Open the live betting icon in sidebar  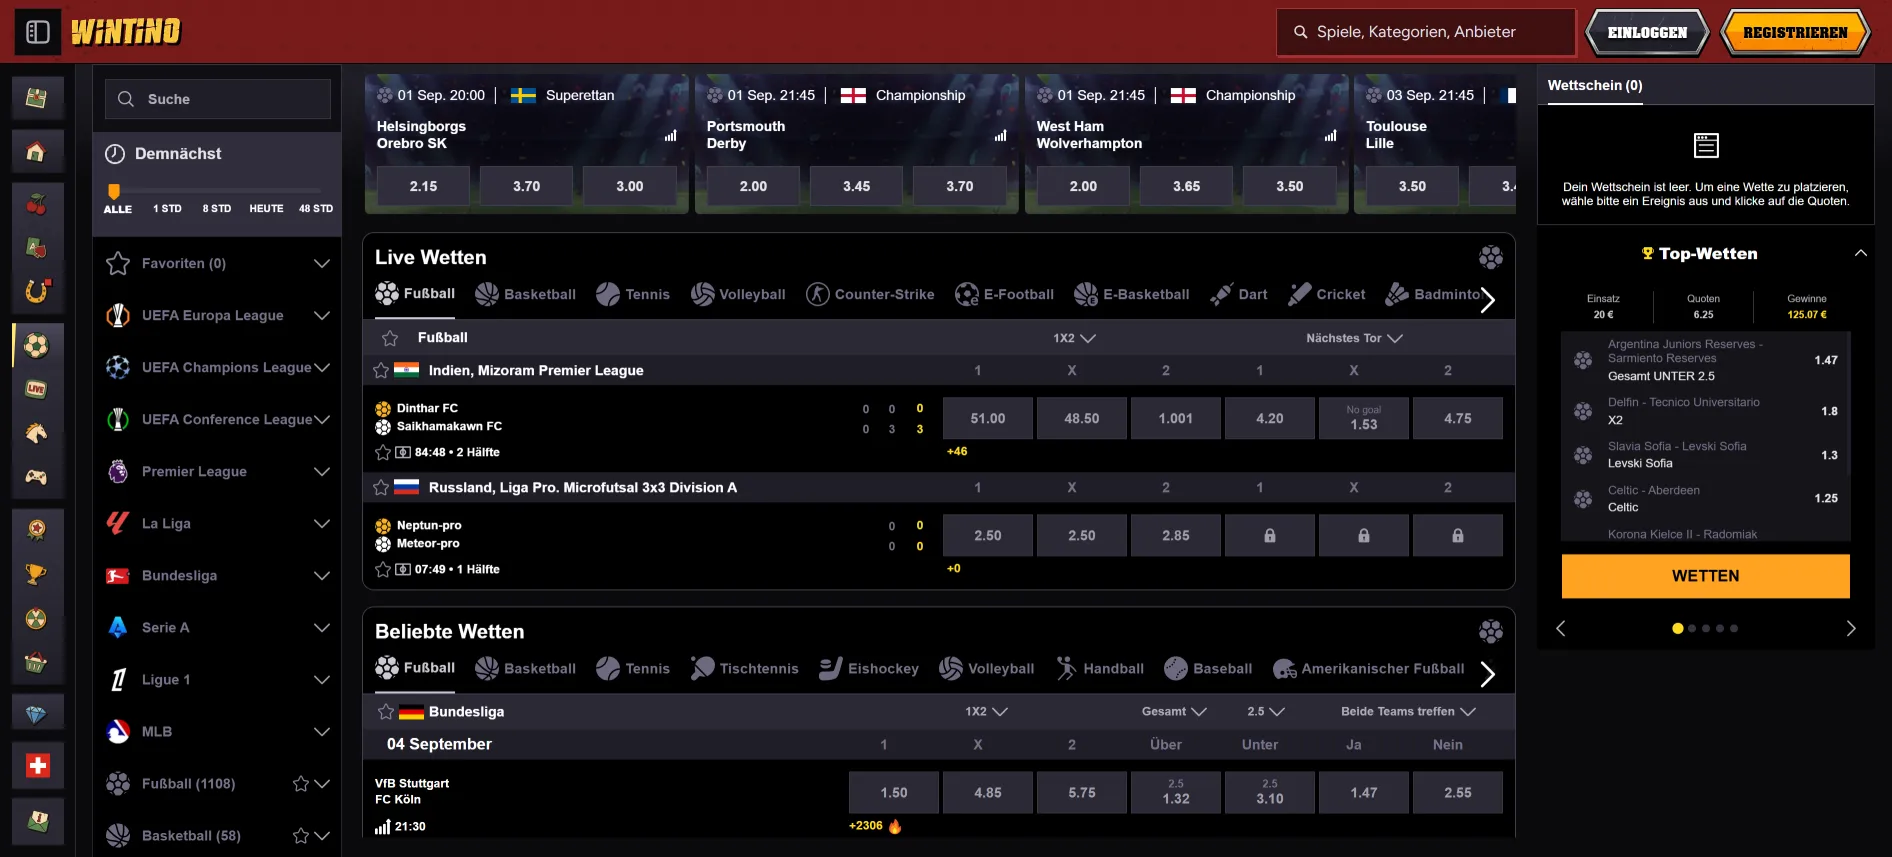click(x=37, y=389)
